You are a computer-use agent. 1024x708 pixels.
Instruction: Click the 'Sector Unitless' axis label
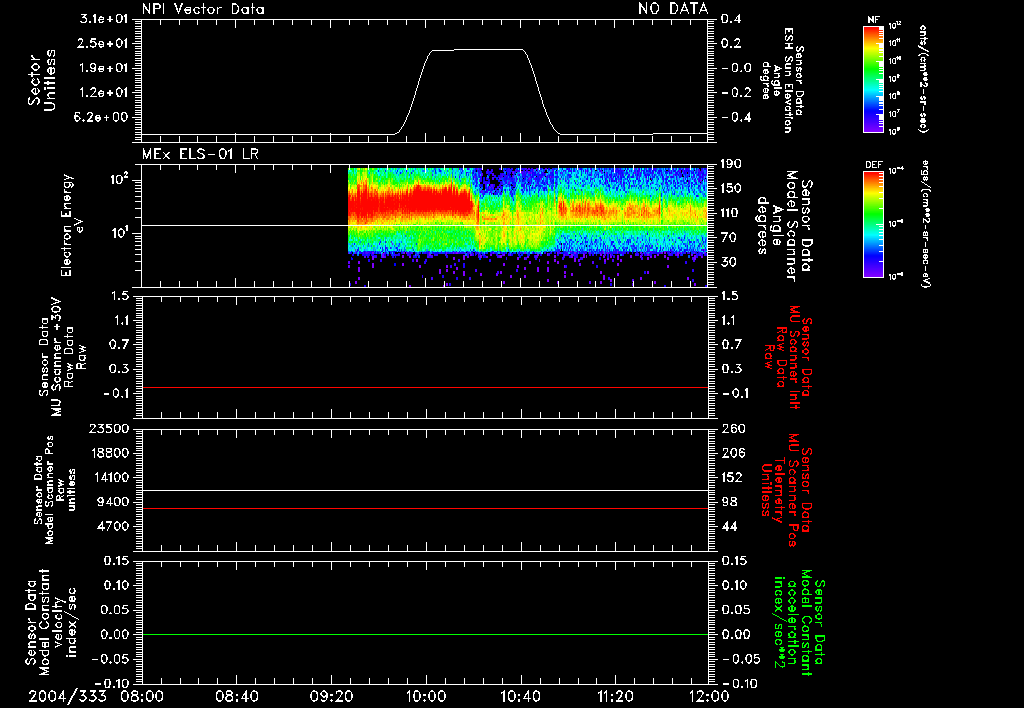click(x=41, y=80)
